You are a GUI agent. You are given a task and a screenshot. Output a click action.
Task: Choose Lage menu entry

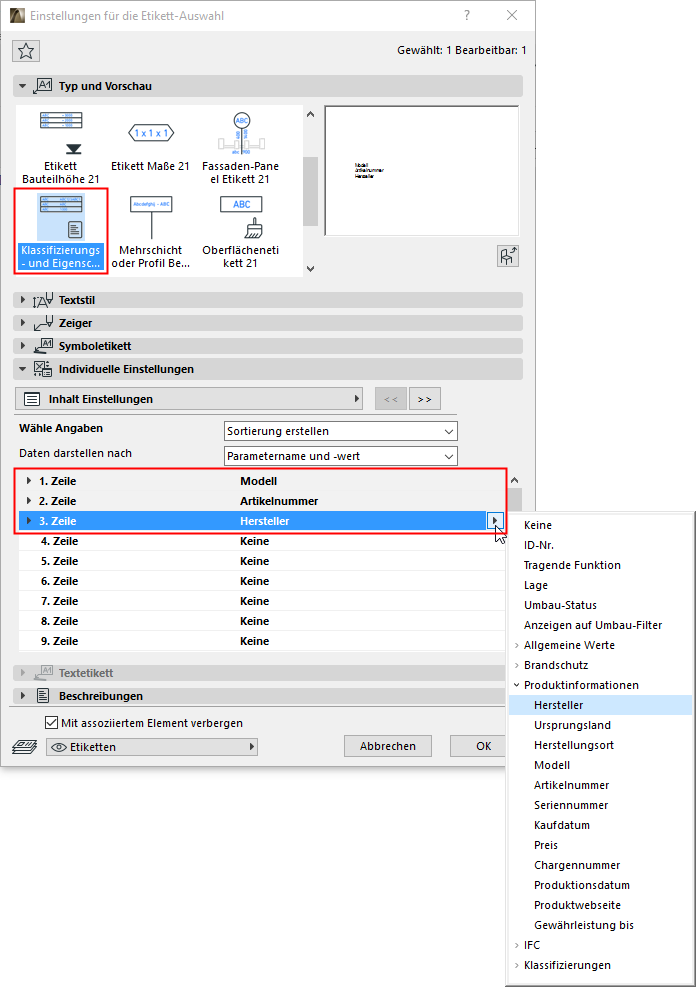tap(600, 585)
